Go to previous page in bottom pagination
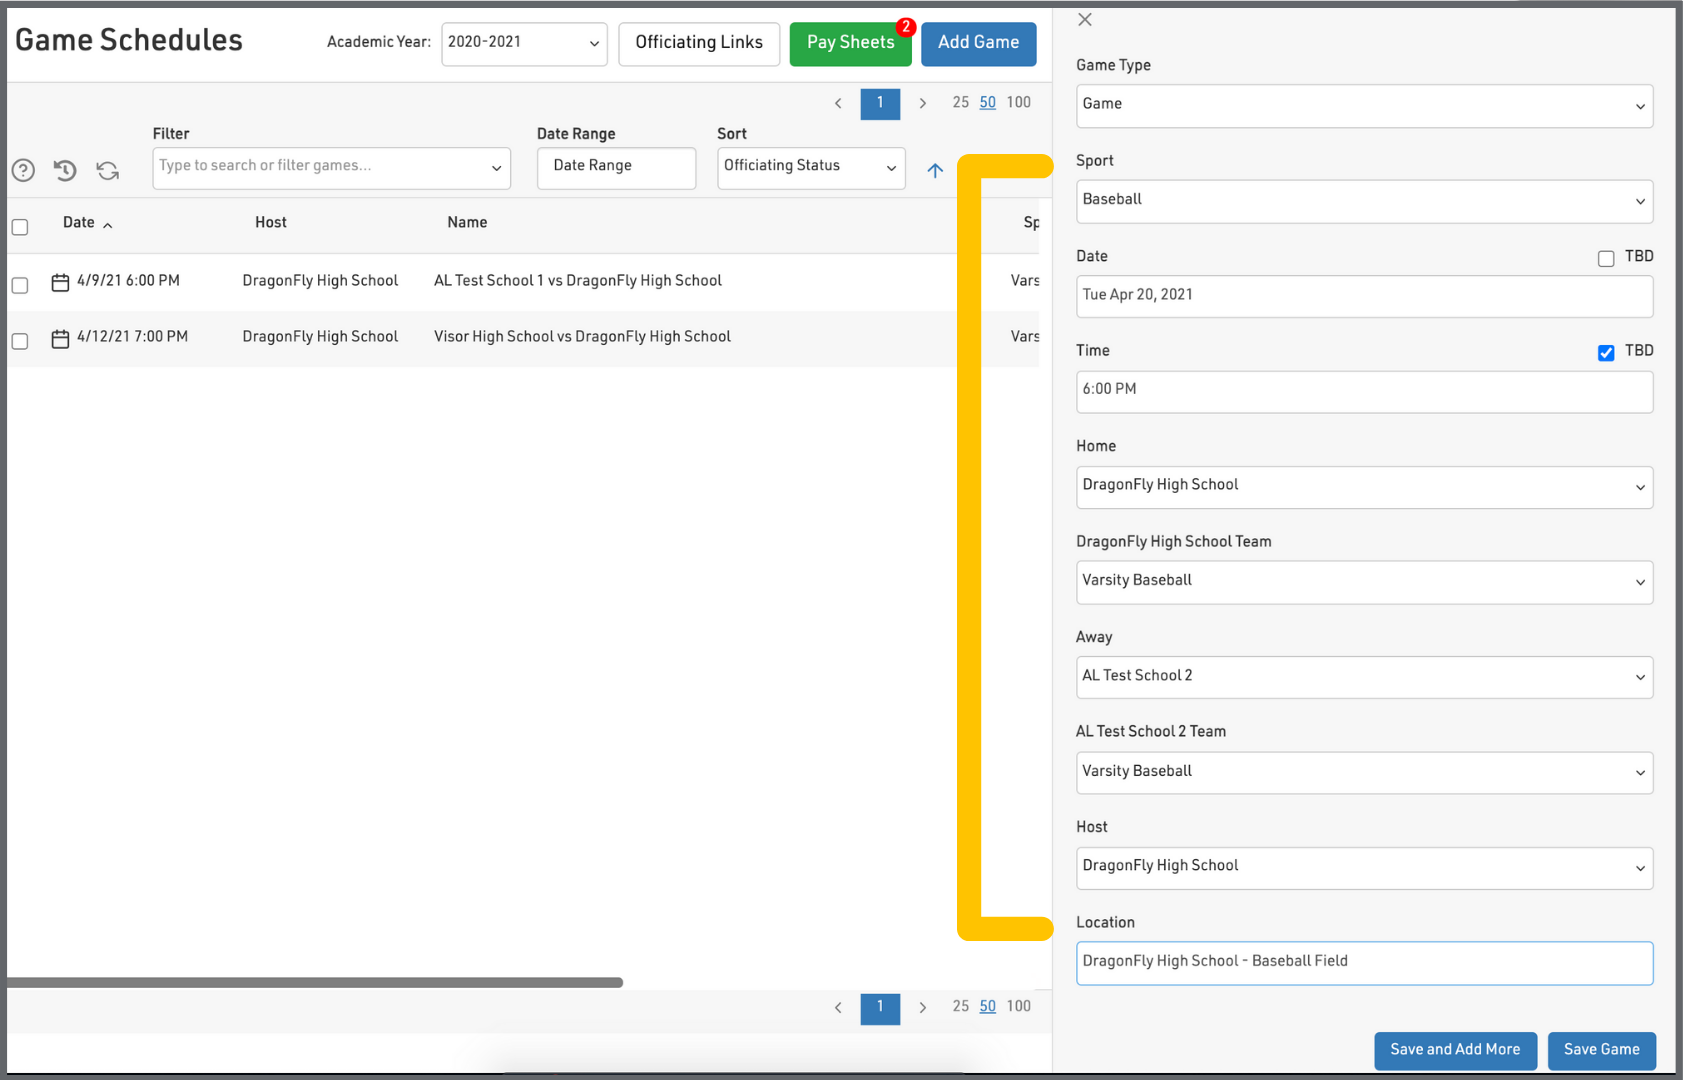Image resolution: width=1684 pixels, height=1080 pixels. [x=838, y=1007]
